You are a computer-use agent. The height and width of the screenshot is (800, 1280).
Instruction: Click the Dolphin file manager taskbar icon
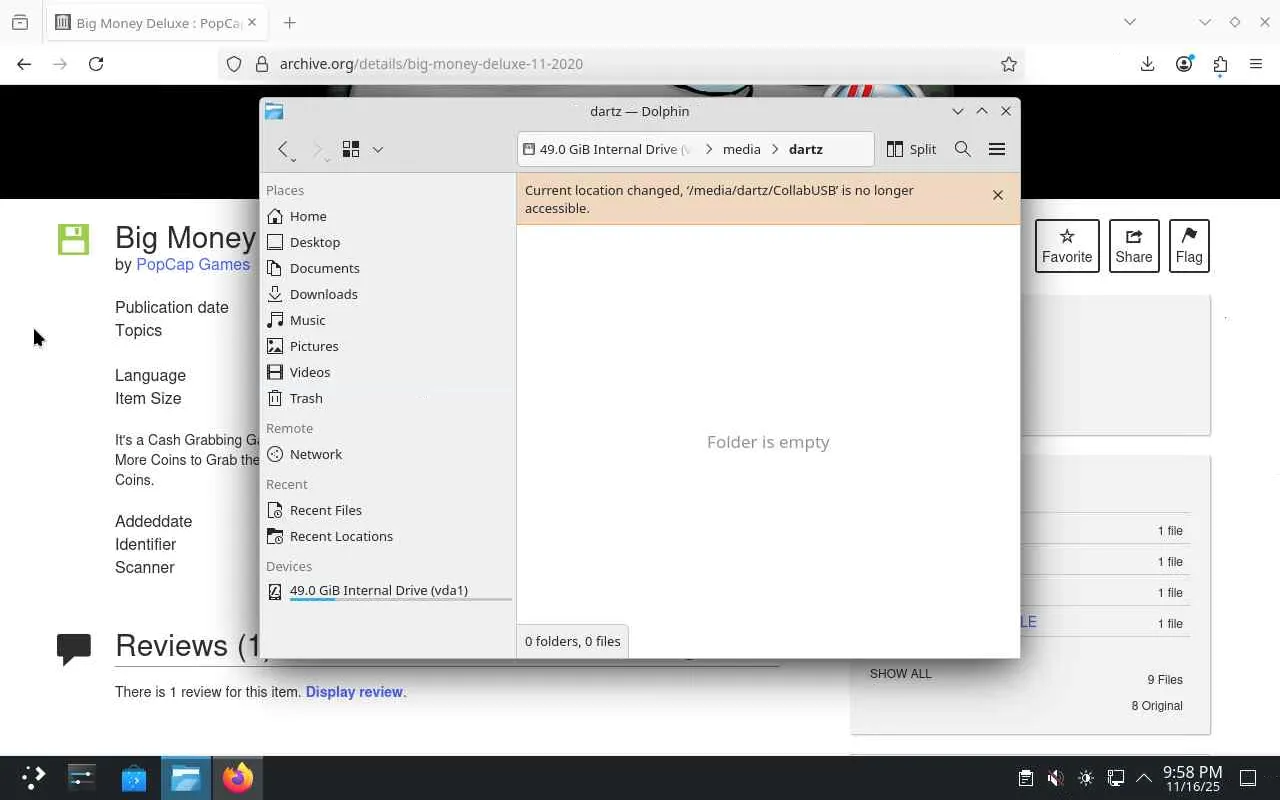pos(186,778)
